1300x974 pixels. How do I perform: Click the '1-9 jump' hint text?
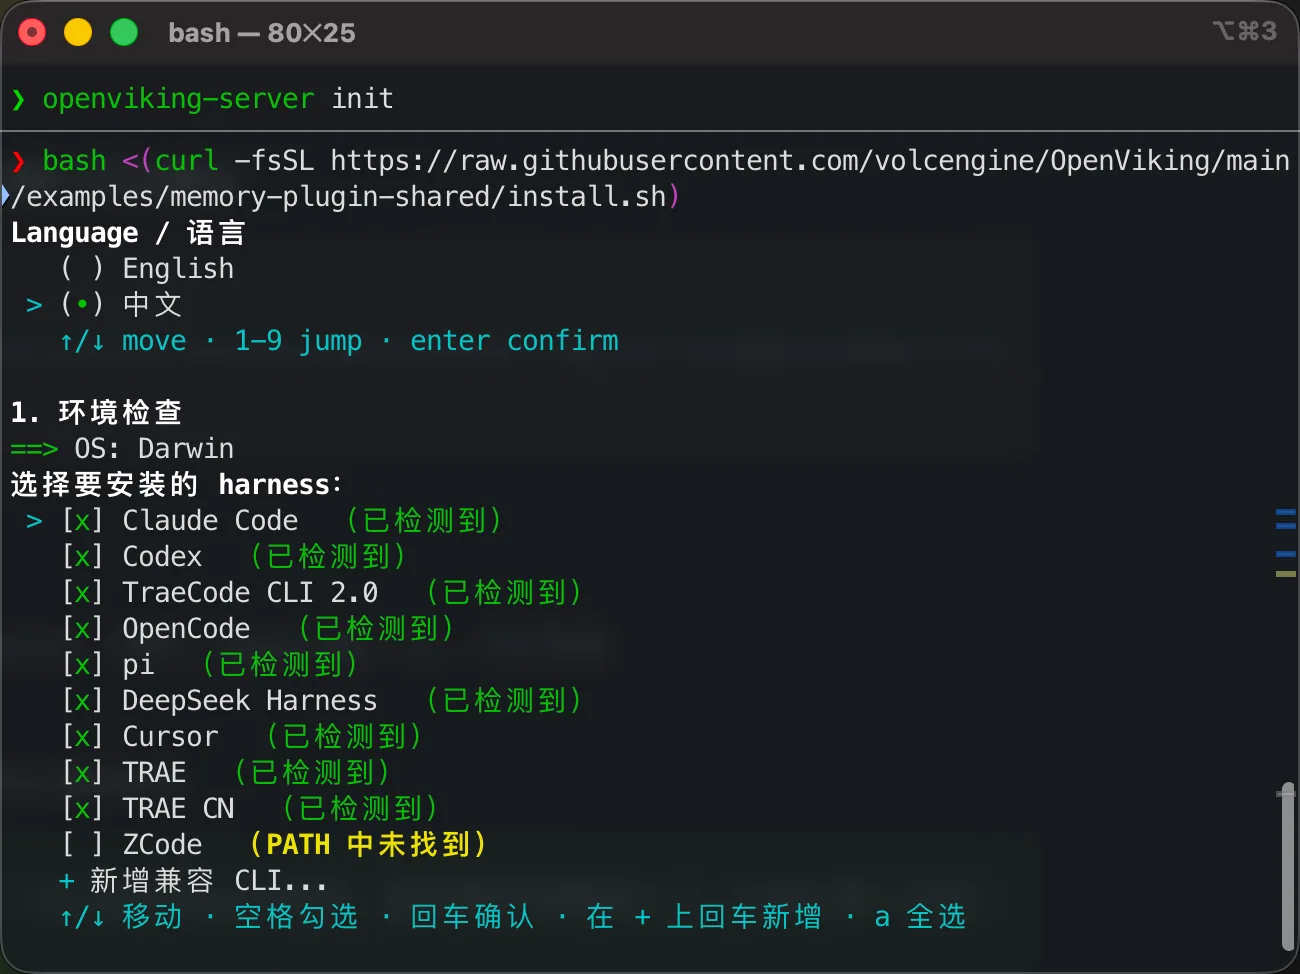click(x=298, y=341)
